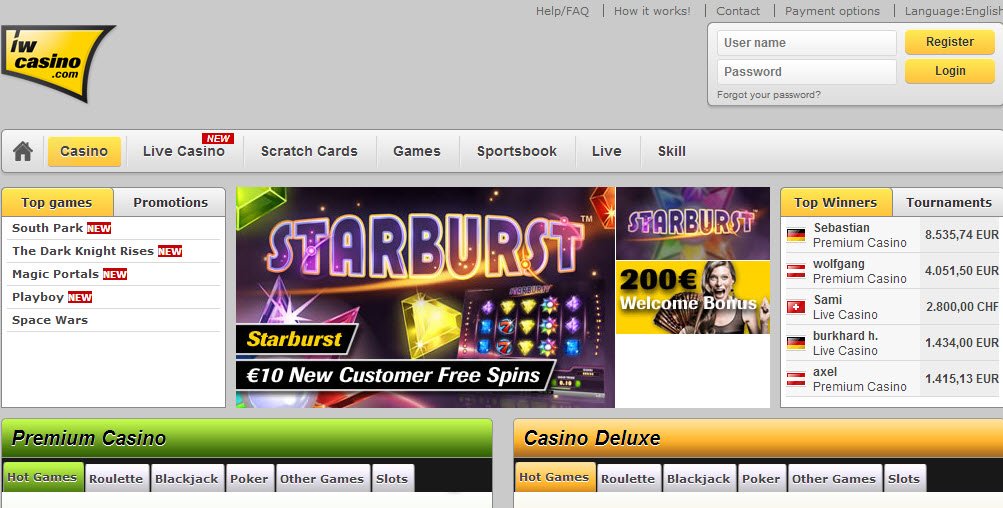Open South Park game link

coord(47,228)
